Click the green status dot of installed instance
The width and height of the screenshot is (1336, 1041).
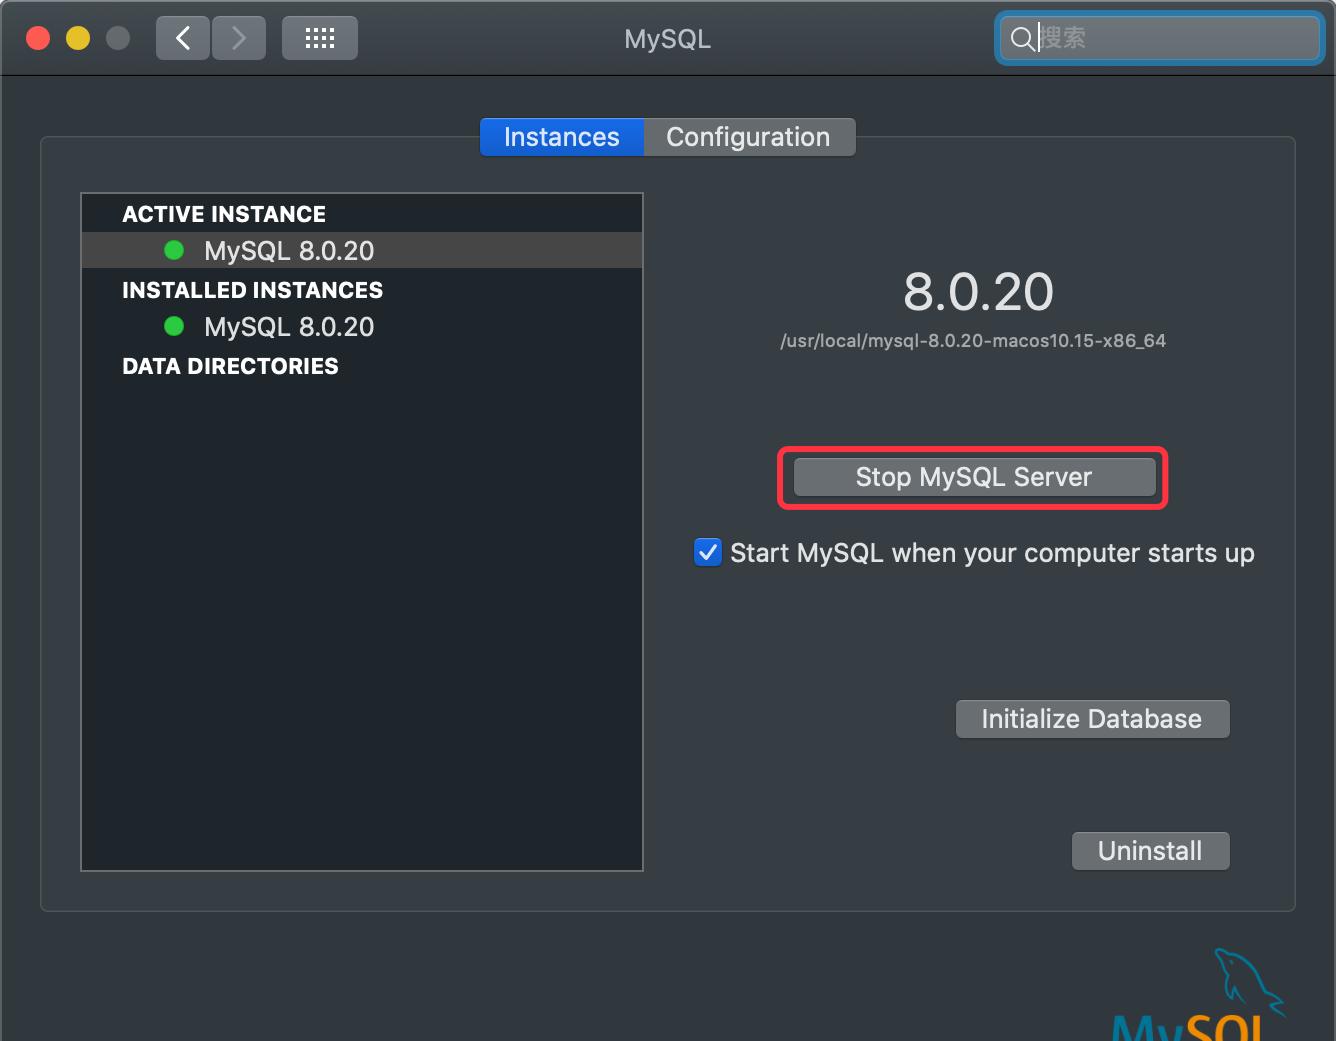click(174, 326)
